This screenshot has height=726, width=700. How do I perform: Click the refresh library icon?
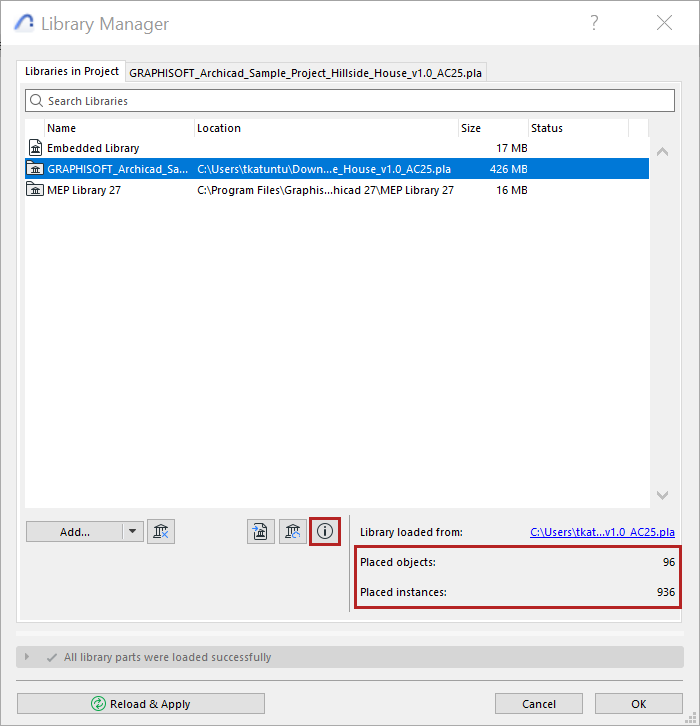(293, 531)
